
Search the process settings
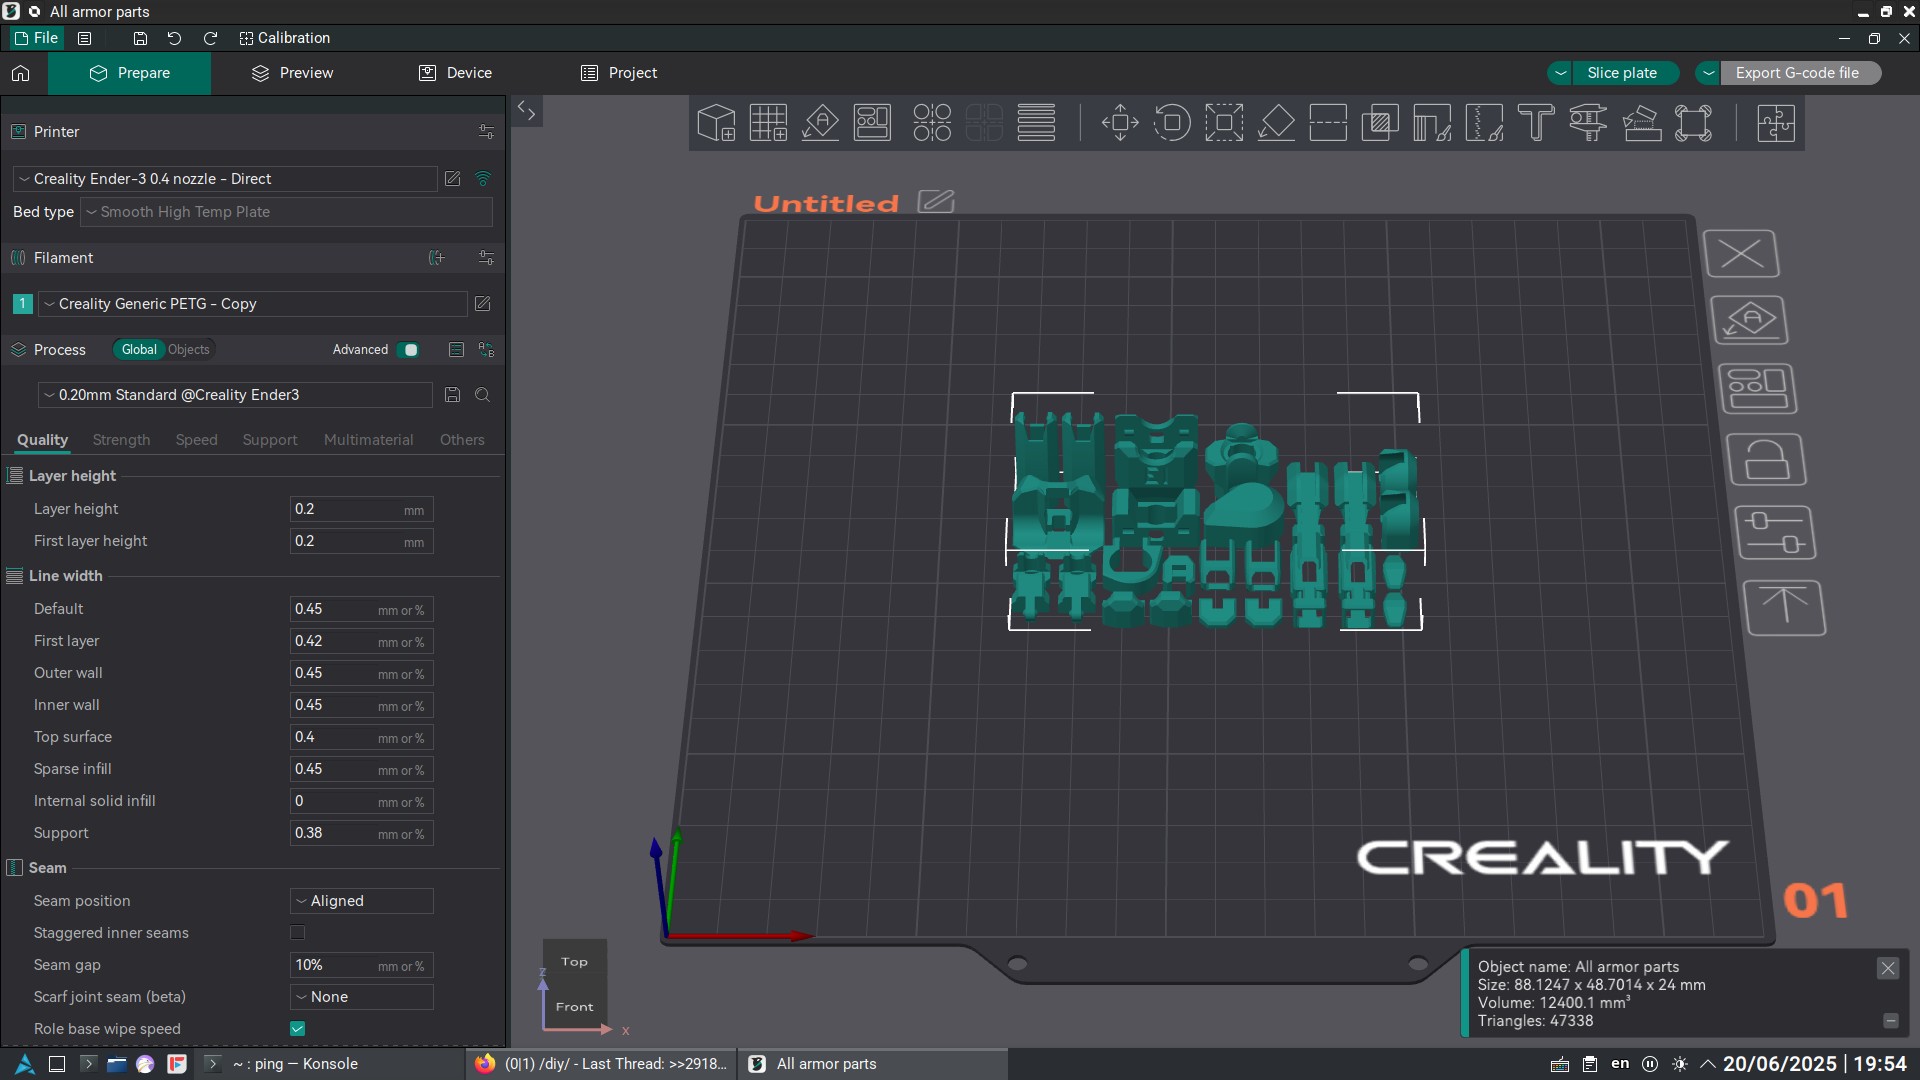pyautogui.click(x=482, y=395)
